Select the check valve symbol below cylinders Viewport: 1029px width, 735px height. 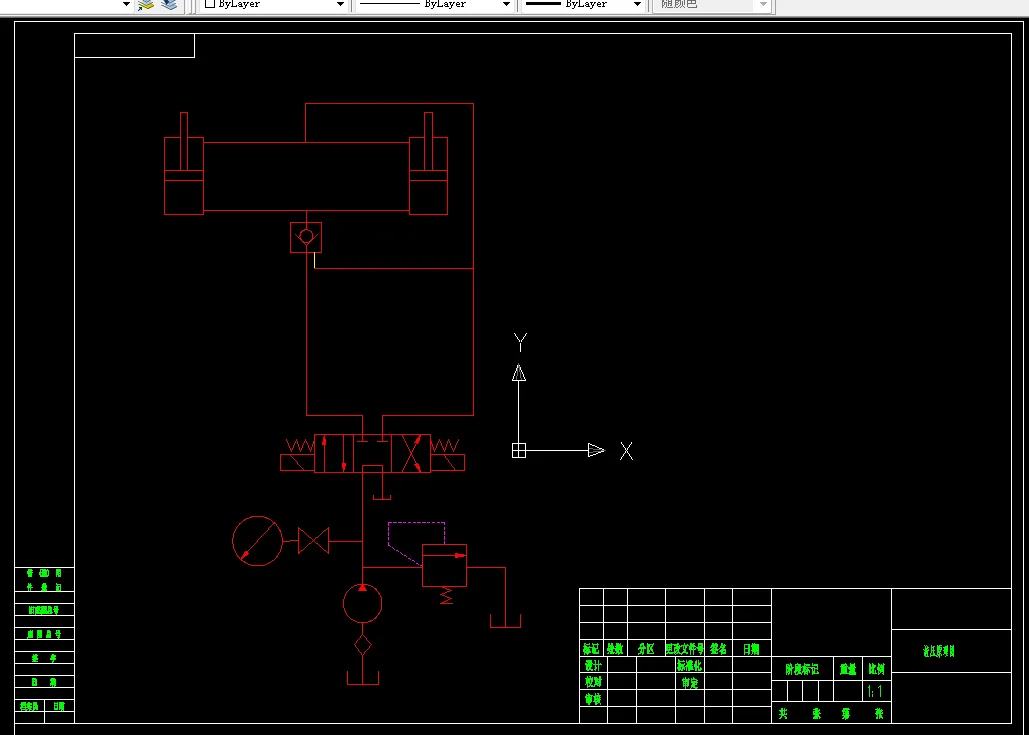306,237
